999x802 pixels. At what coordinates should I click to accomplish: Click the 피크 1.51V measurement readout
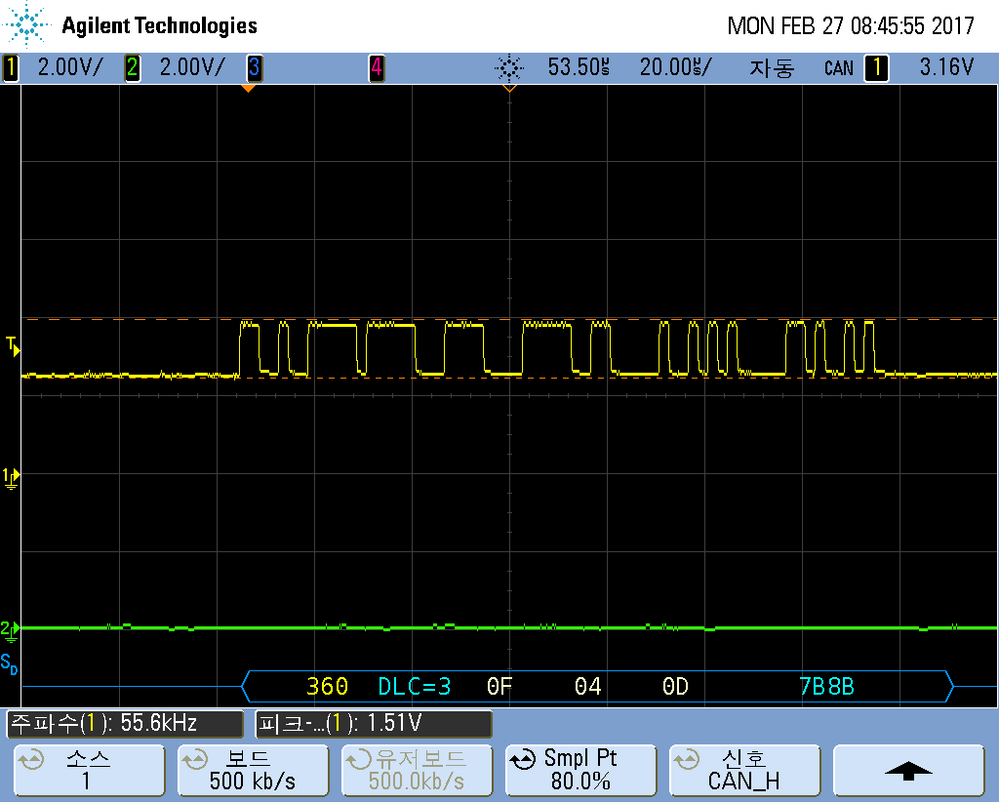point(374,724)
